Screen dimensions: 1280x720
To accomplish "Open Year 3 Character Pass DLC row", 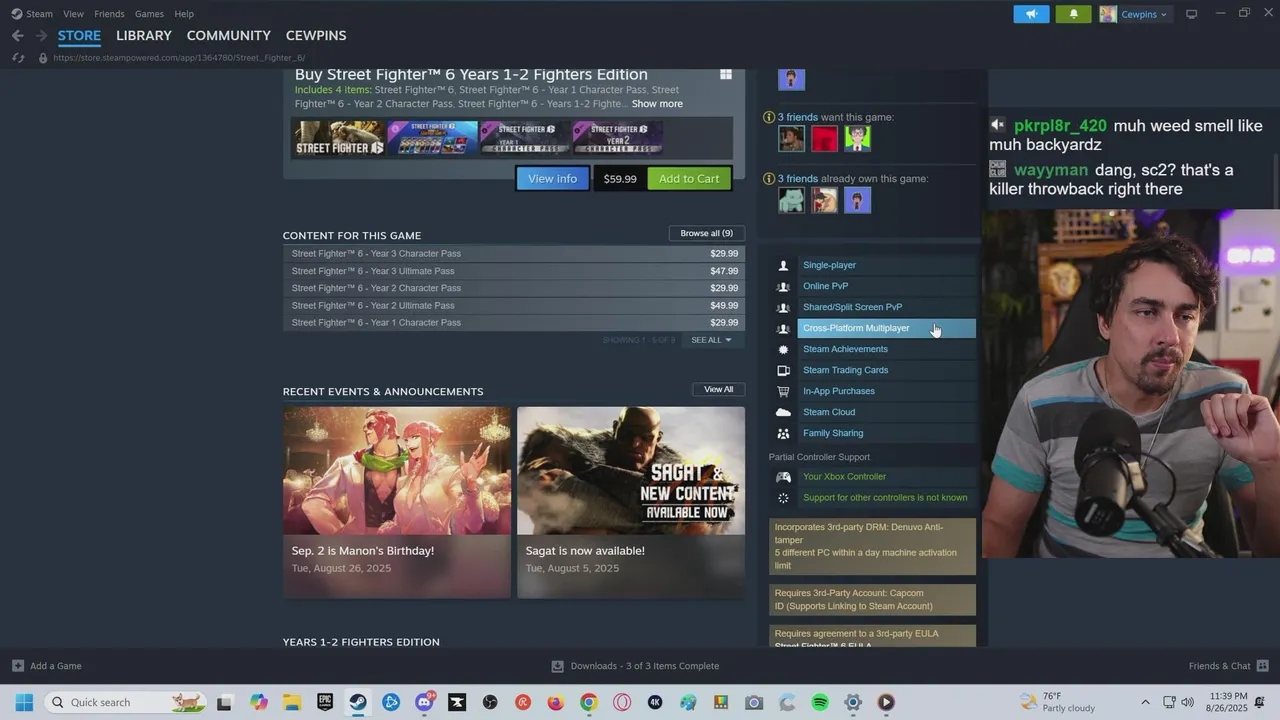I will (514, 254).
